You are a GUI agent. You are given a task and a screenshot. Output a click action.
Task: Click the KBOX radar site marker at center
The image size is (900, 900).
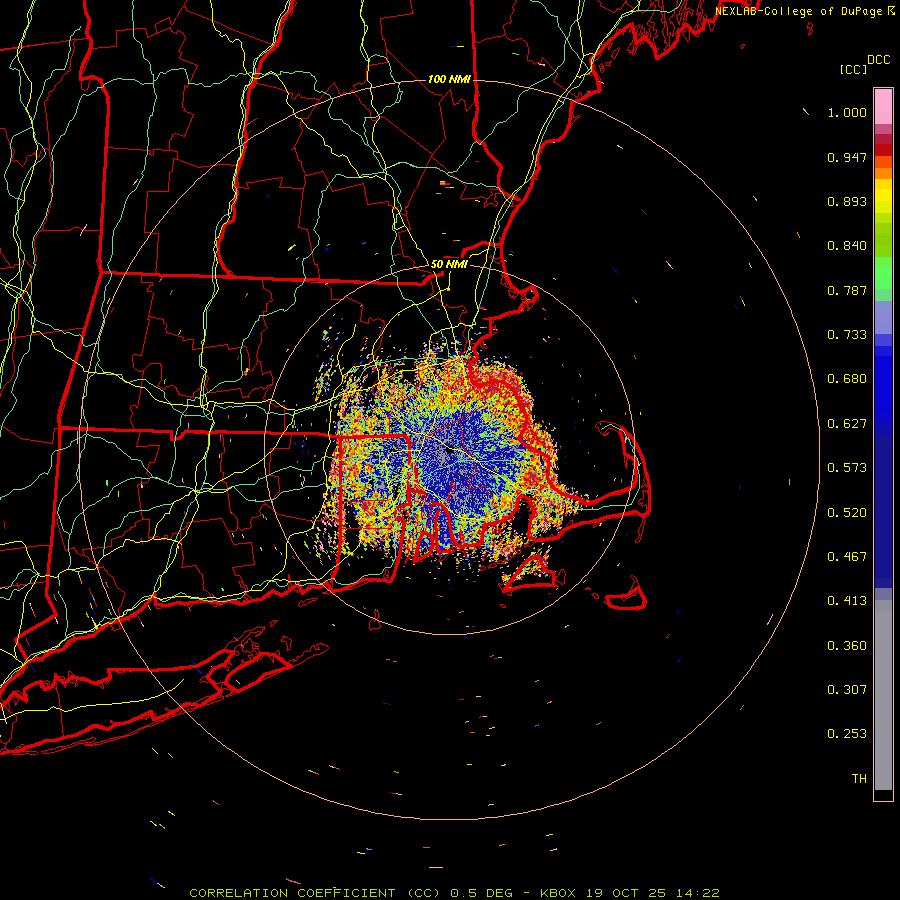coord(449,452)
